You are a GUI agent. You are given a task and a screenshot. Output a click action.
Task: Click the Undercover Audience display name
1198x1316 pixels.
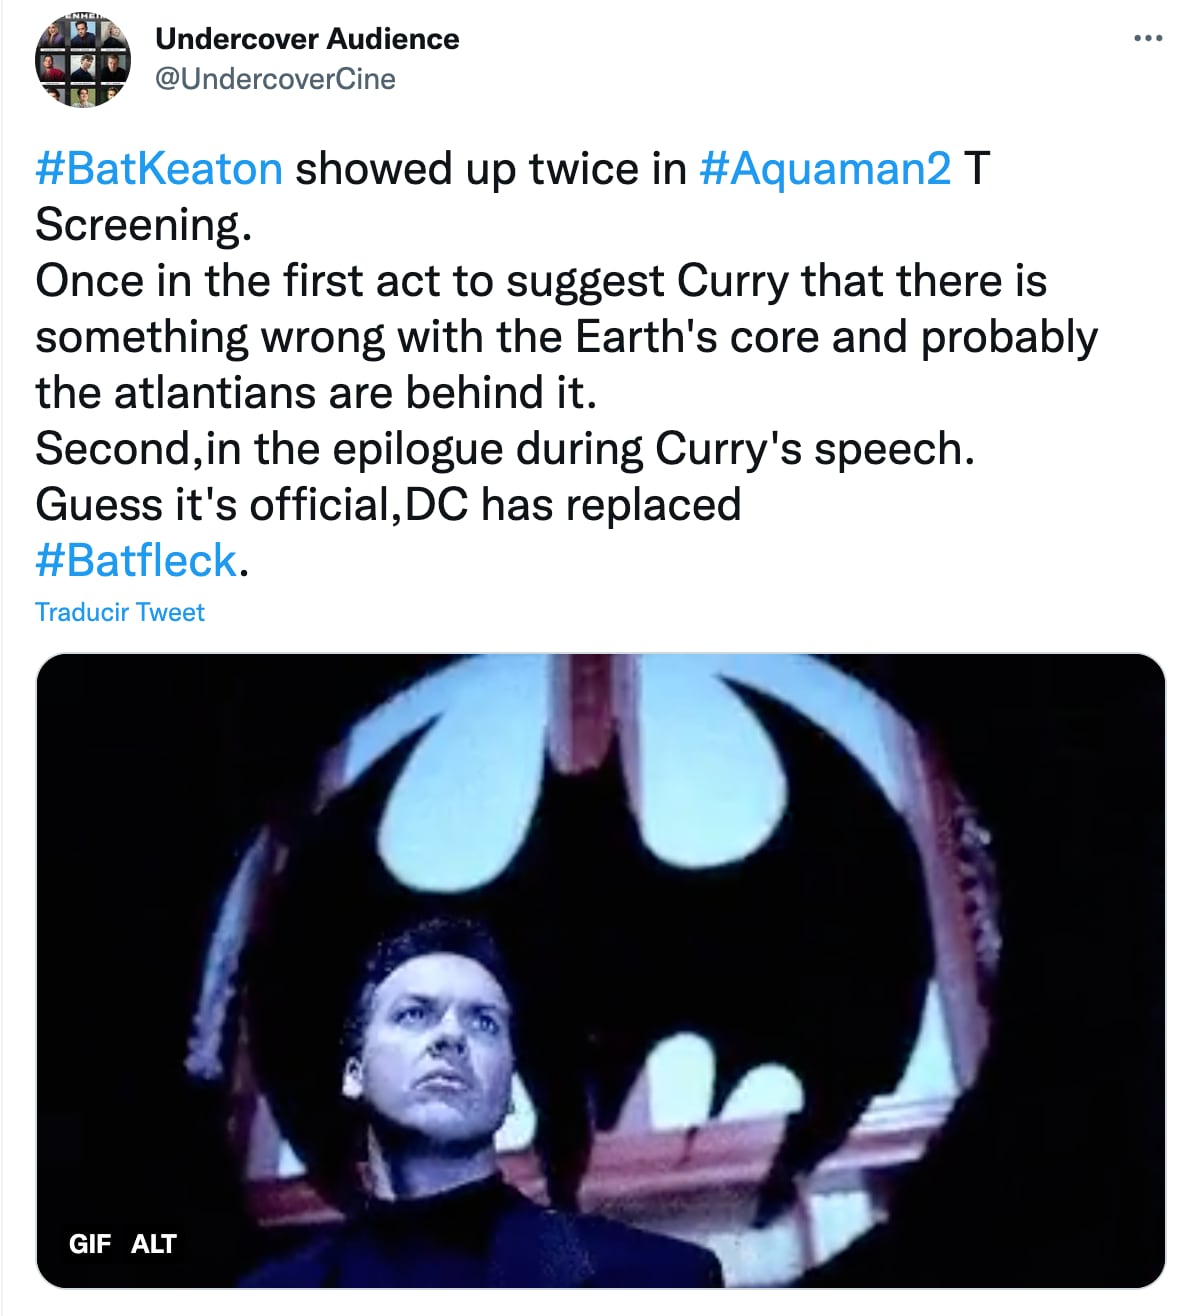[x=307, y=39]
